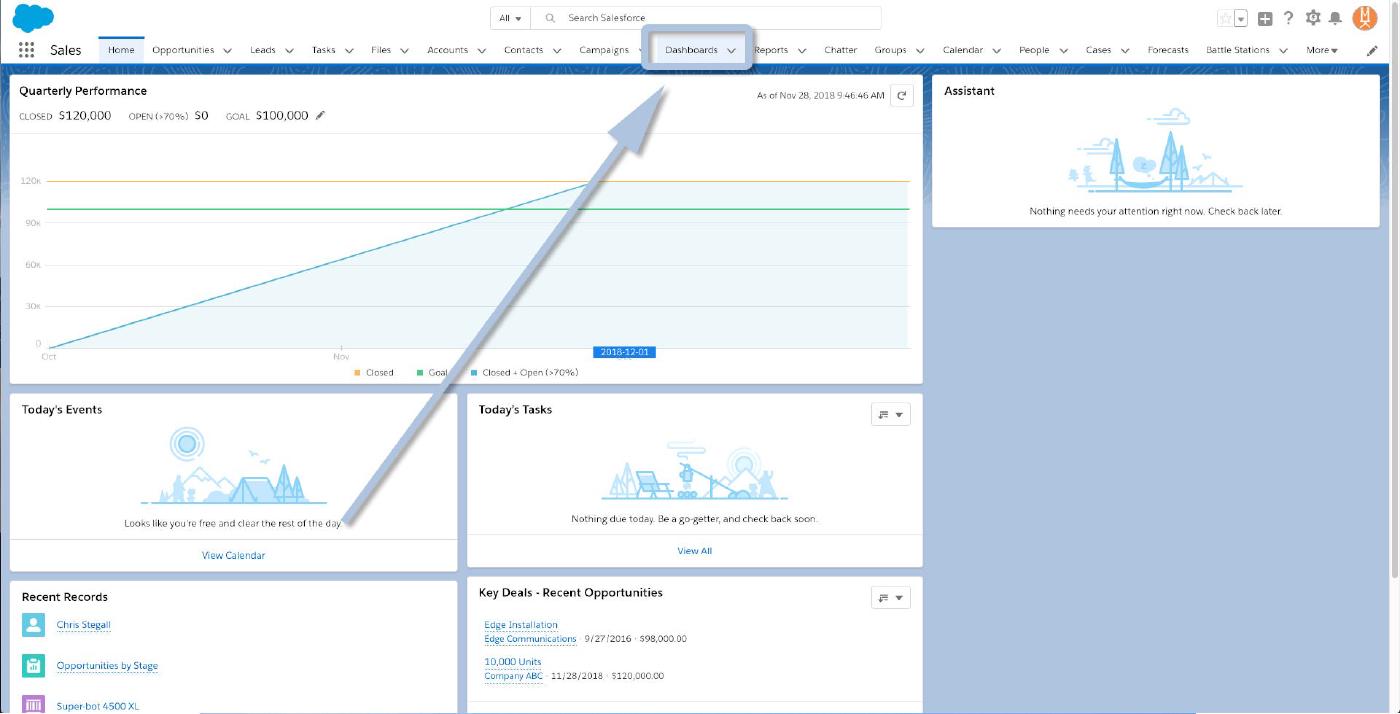Open Today's Tasks filter dropdown
1400x714 pixels.
pyautogui.click(x=890, y=414)
